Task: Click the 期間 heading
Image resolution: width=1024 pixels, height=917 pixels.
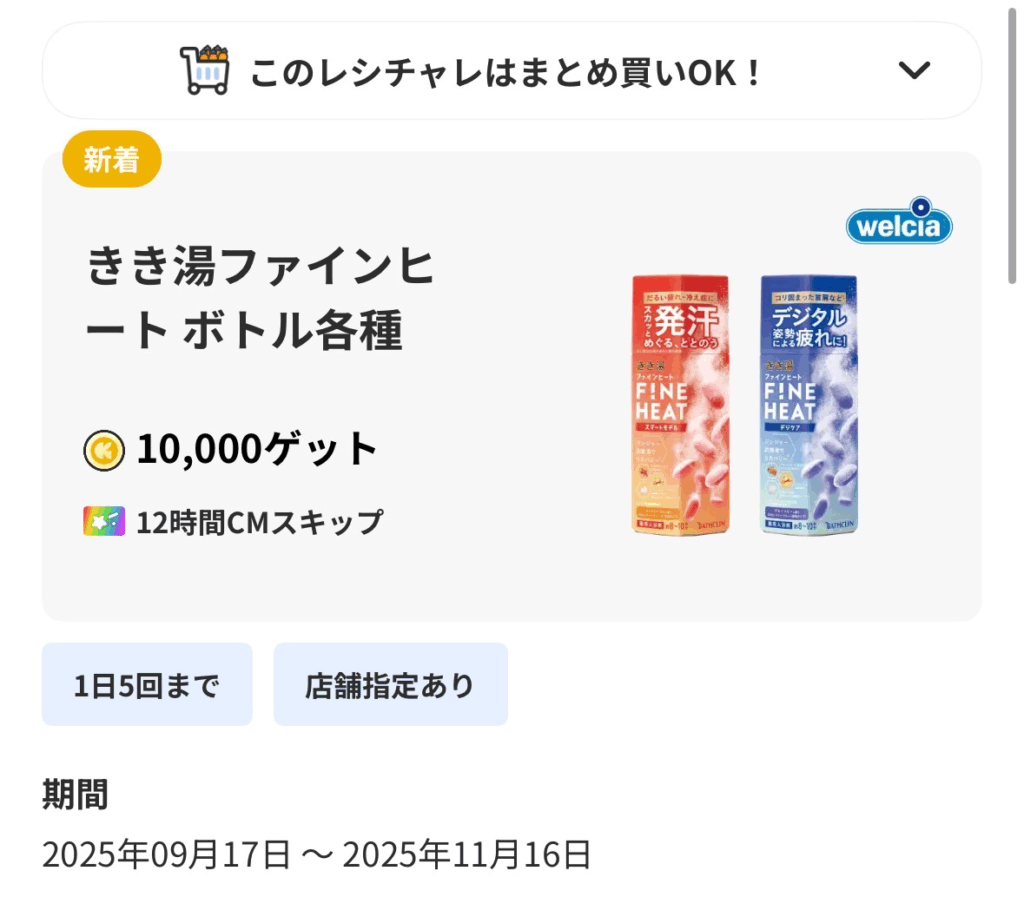Action: 75,796
